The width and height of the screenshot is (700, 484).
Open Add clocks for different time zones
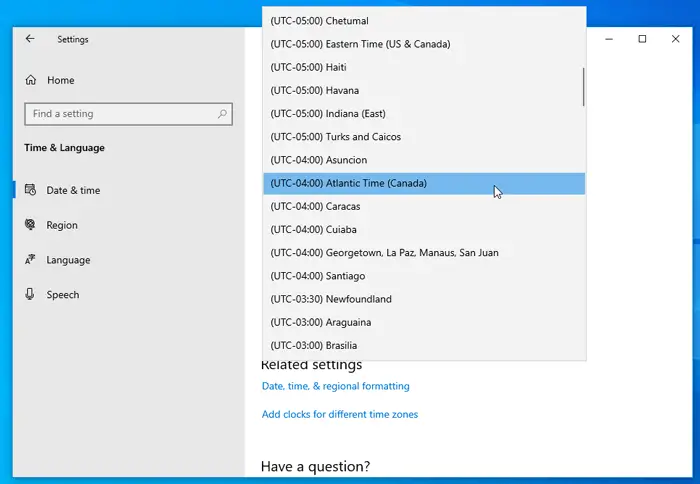[x=340, y=414]
